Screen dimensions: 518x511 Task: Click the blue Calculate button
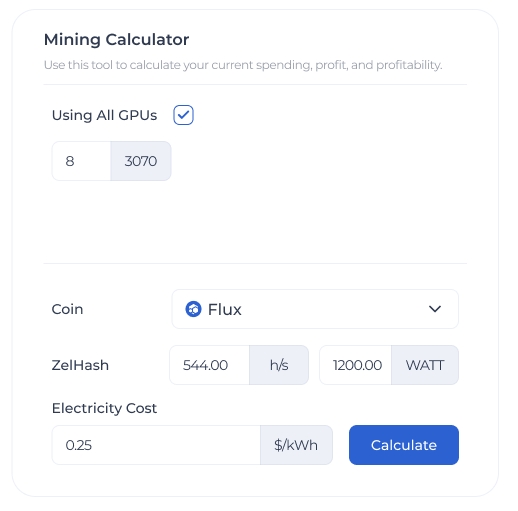[x=404, y=445]
